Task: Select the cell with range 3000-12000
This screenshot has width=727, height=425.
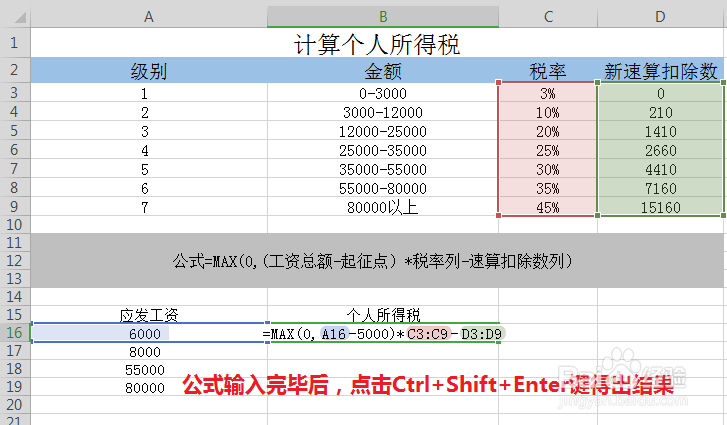Action: 383,112
